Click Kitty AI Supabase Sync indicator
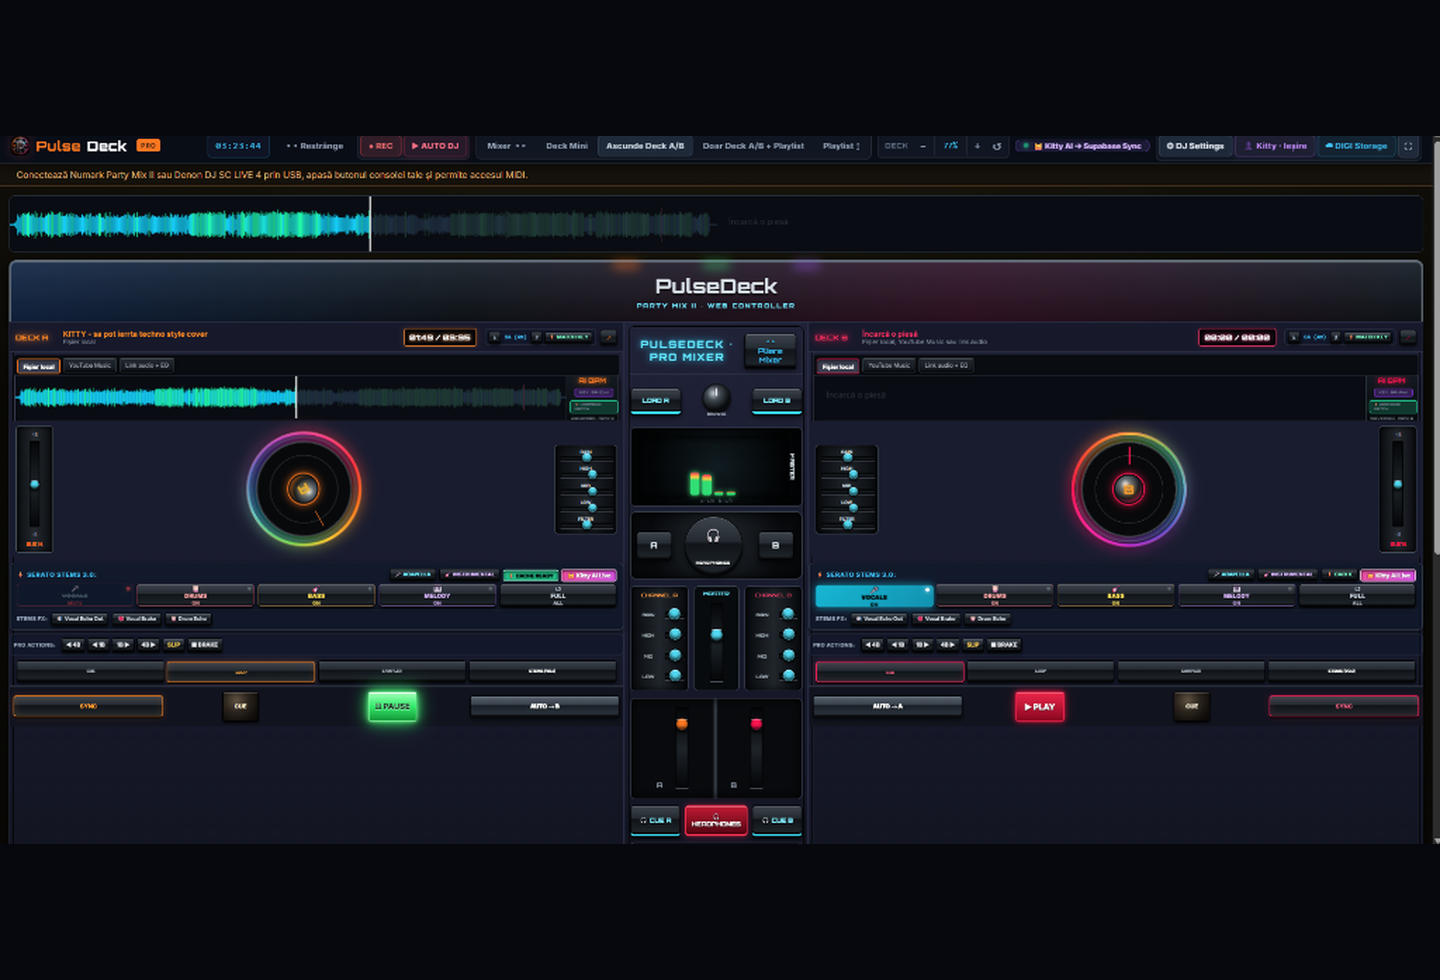The image size is (1440, 980). pos(1082,146)
